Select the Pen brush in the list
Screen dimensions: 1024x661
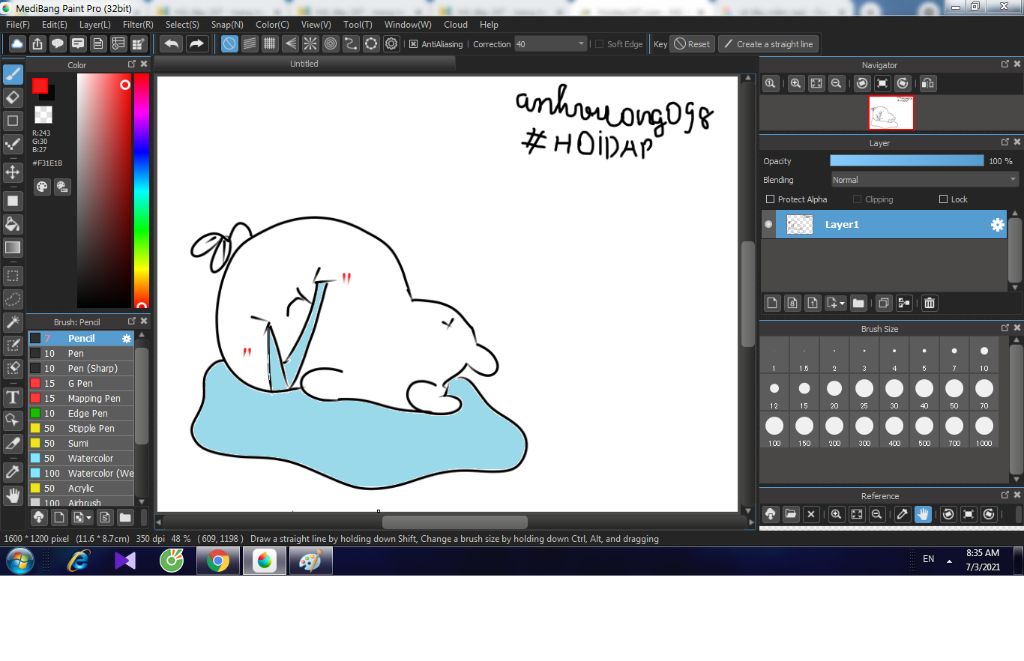(x=81, y=353)
